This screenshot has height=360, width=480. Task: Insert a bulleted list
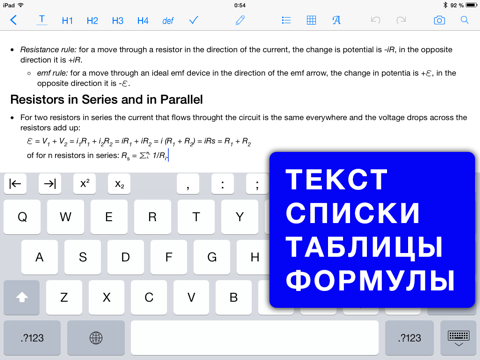coord(286,20)
